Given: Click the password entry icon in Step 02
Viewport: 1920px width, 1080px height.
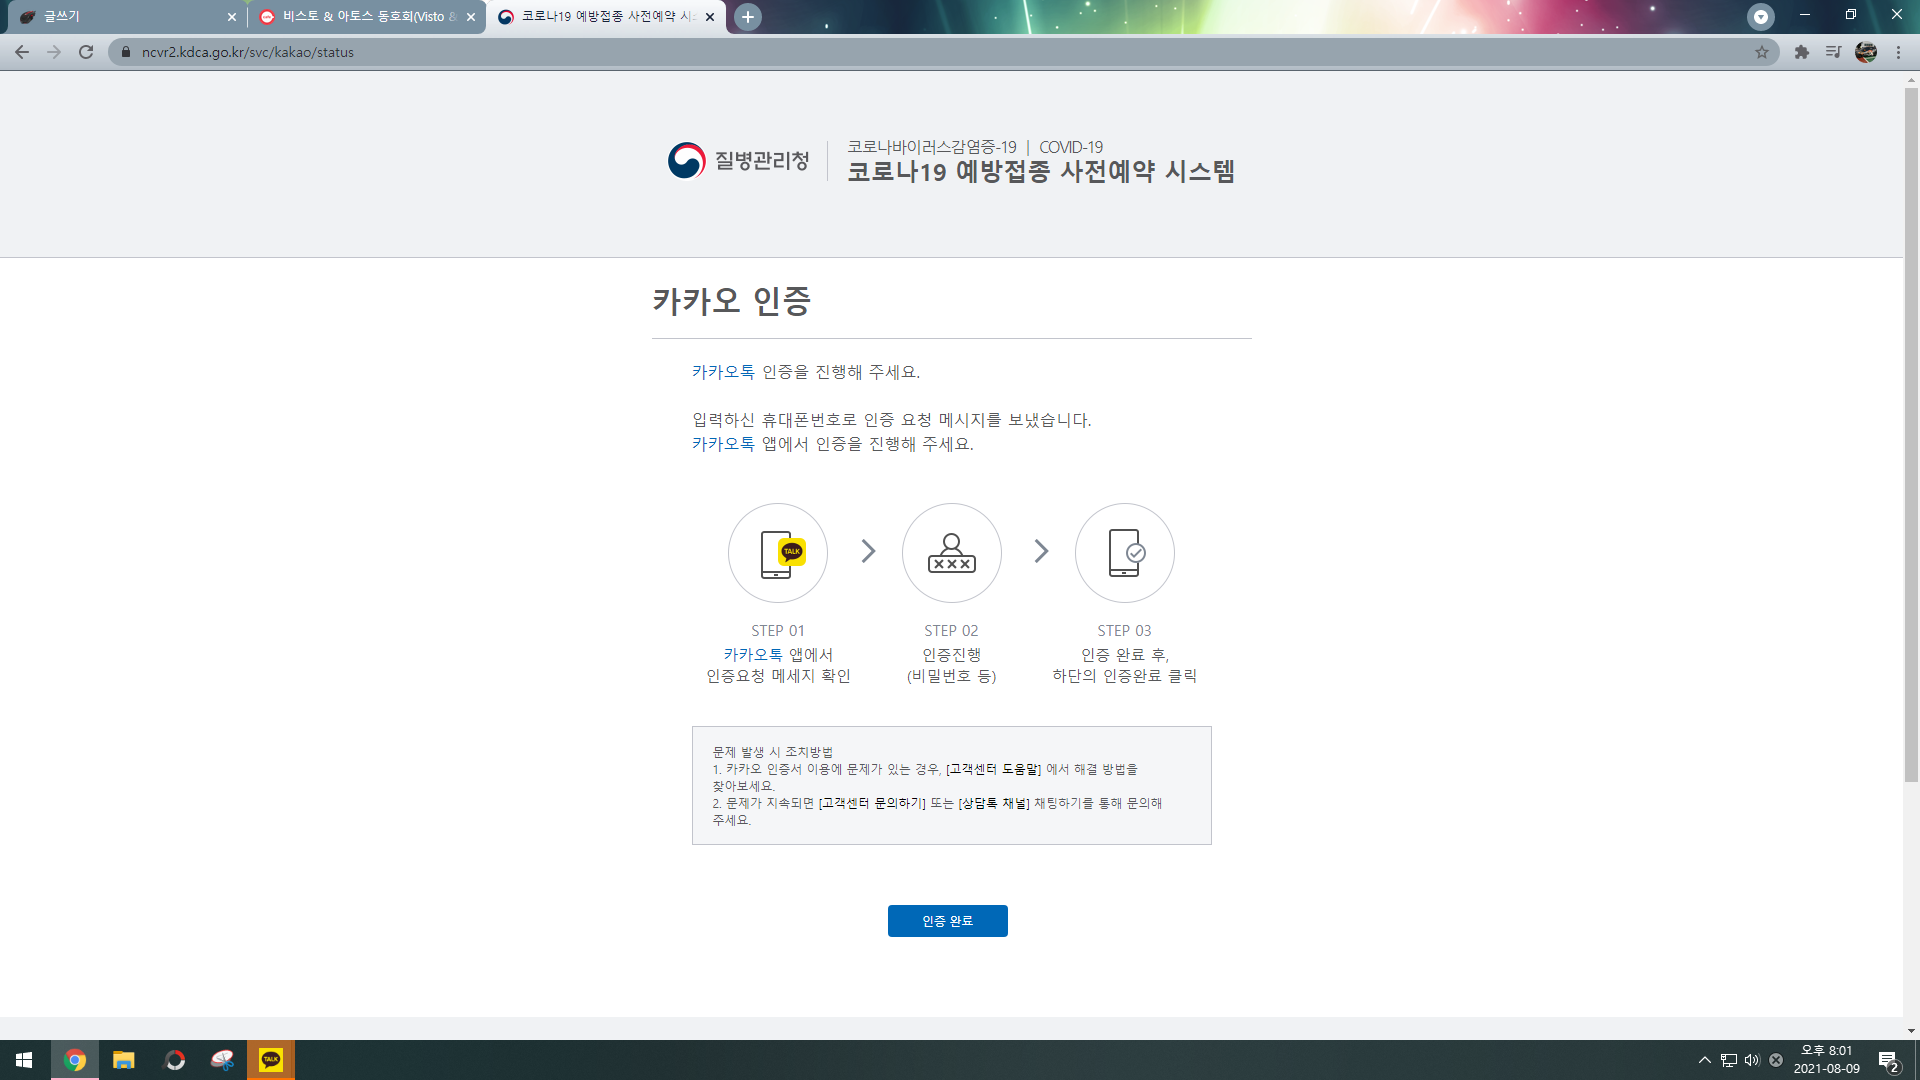Looking at the screenshot, I should pos(951,553).
